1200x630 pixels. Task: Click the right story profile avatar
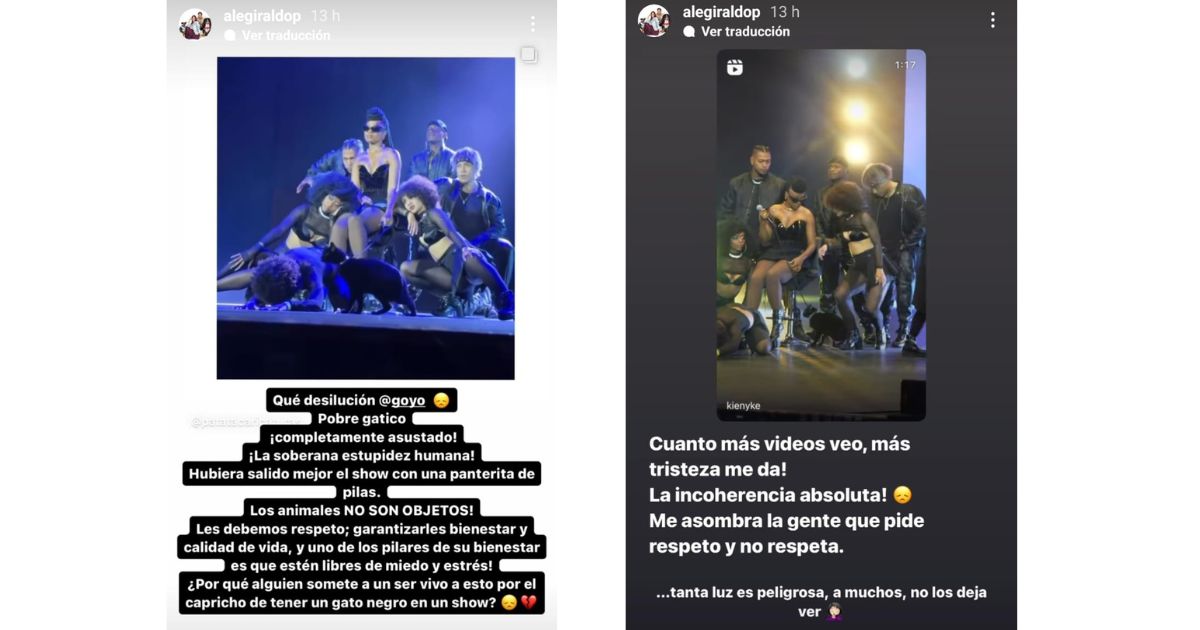654,21
